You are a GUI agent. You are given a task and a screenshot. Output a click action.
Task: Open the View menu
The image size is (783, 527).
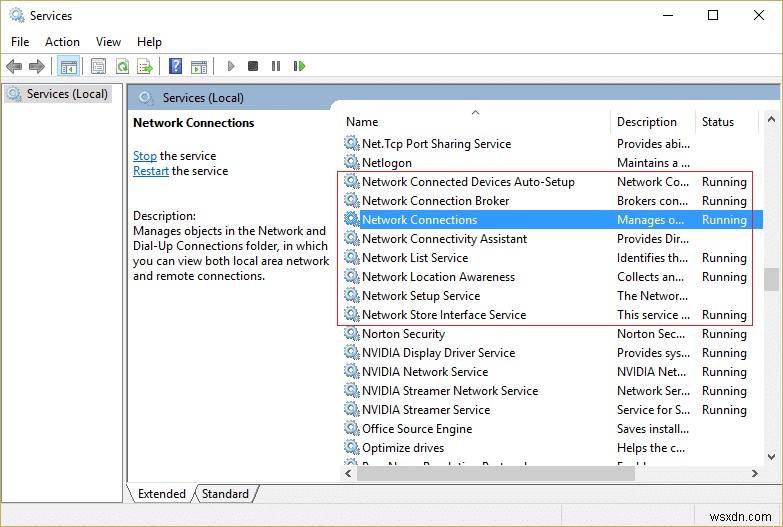(x=108, y=42)
